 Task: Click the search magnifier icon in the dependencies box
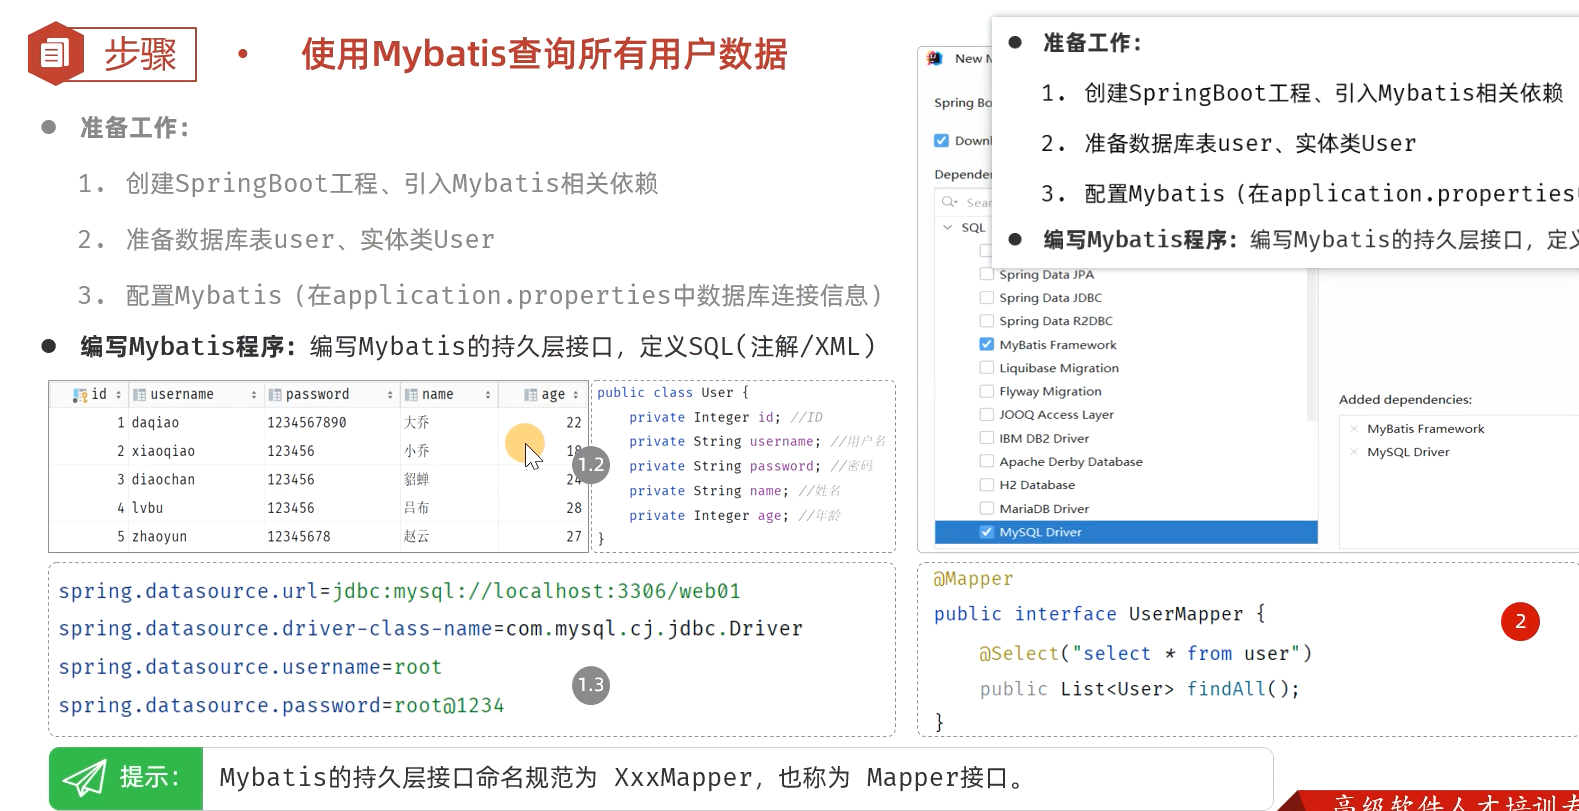(949, 202)
